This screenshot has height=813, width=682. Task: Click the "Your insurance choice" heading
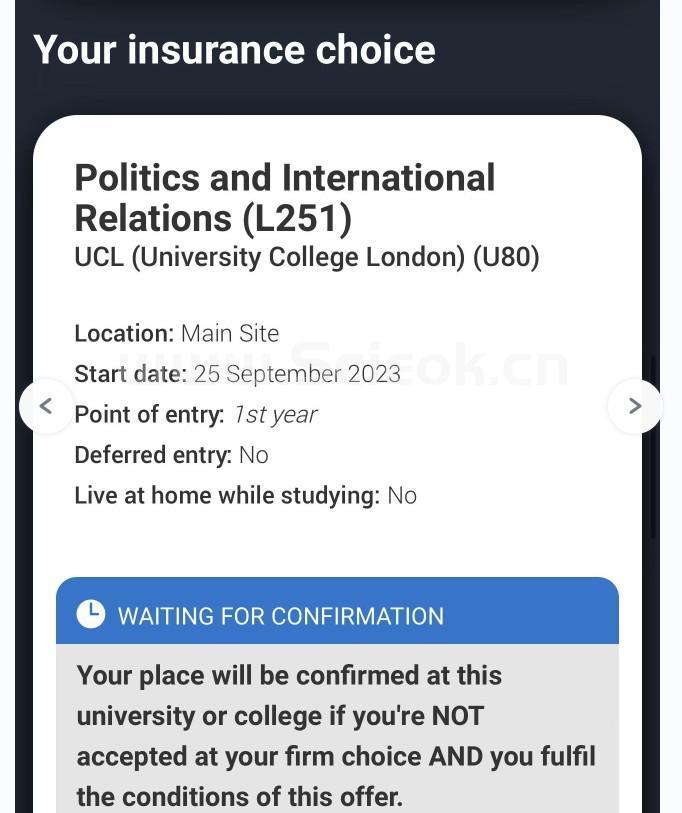point(234,50)
